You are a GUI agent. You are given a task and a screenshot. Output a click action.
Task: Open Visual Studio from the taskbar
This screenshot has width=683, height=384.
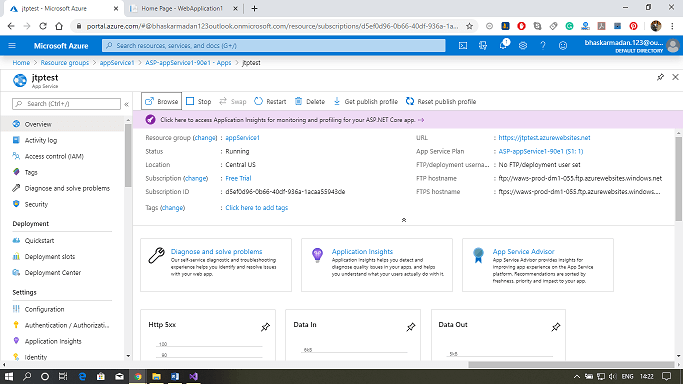coord(193,376)
